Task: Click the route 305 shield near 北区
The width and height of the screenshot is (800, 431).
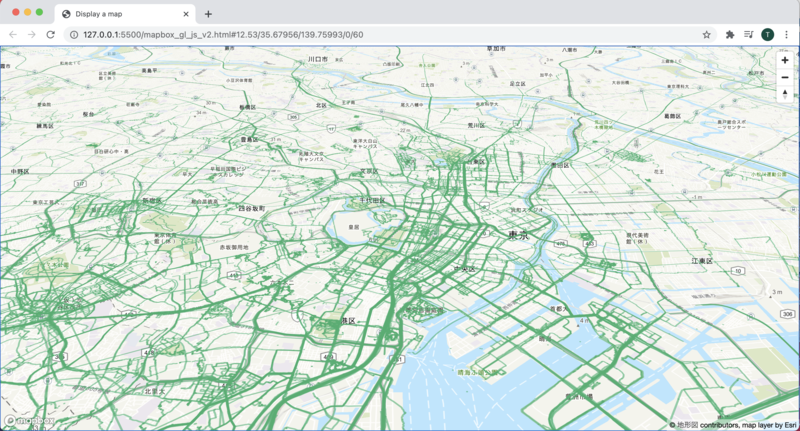Action: pyautogui.click(x=293, y=117)
